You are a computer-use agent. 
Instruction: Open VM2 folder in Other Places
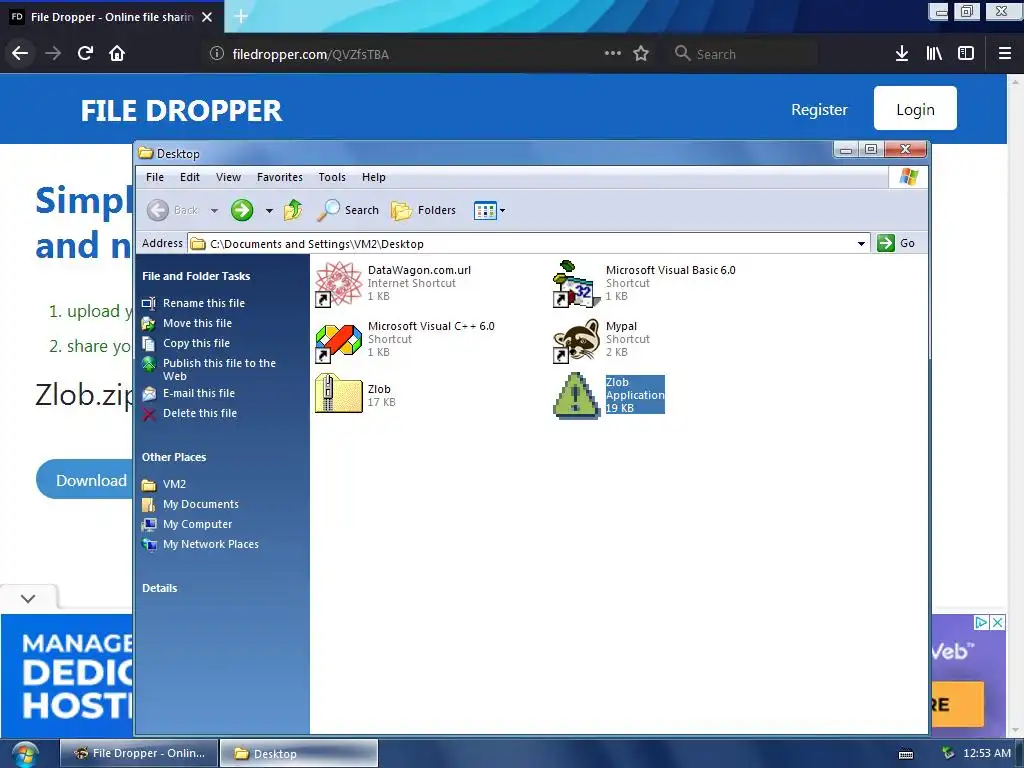[x=174, y=484]
